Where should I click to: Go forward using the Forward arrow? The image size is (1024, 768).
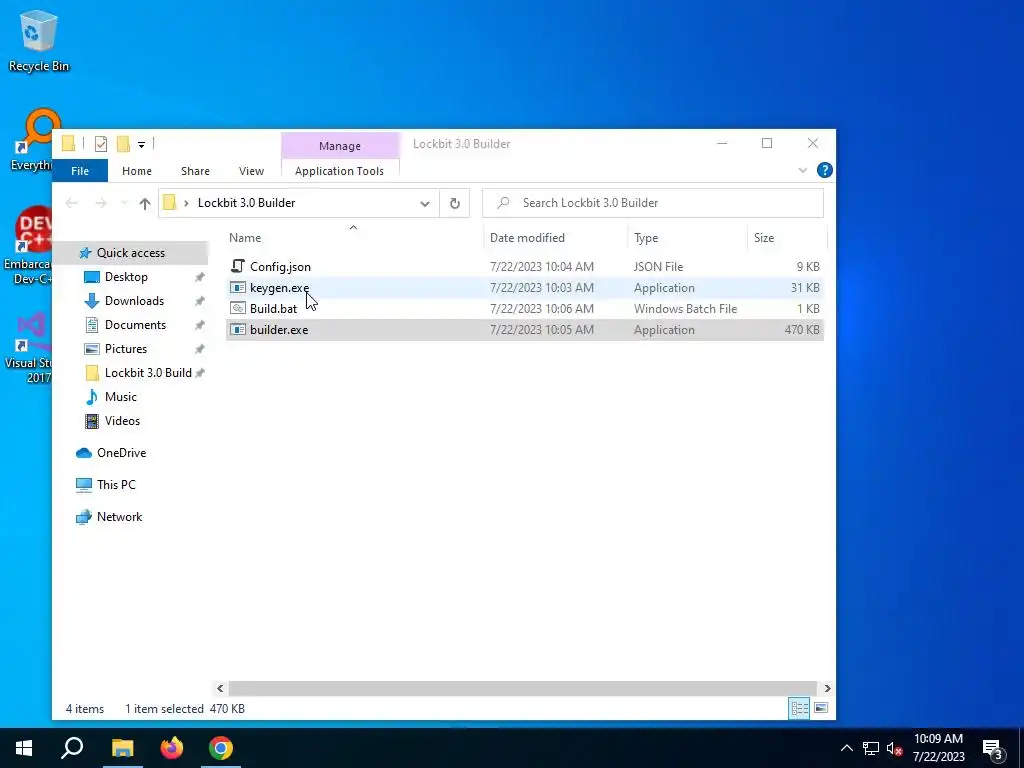pyautogui.click(x=101, y=203)
